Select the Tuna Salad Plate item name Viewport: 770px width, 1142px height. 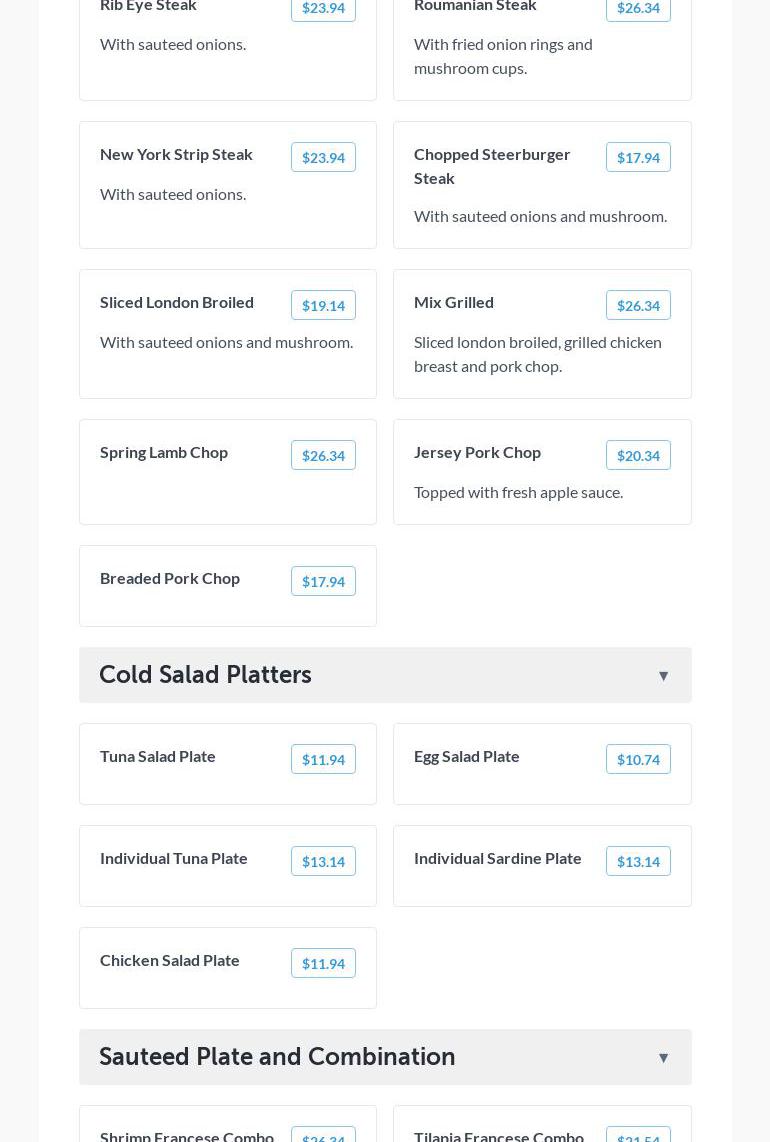click(158, 756)
